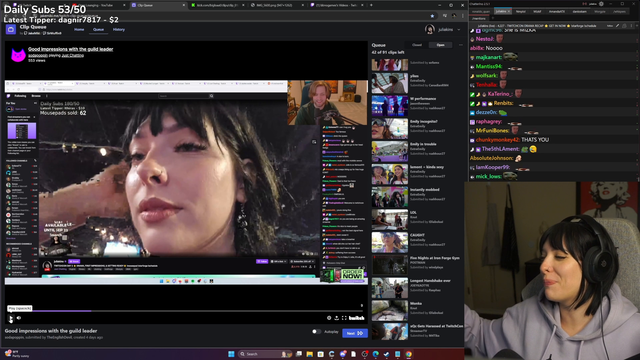640x360 pixels.
Task: Play the clip with the play button
Action: [x=11, y=318]
